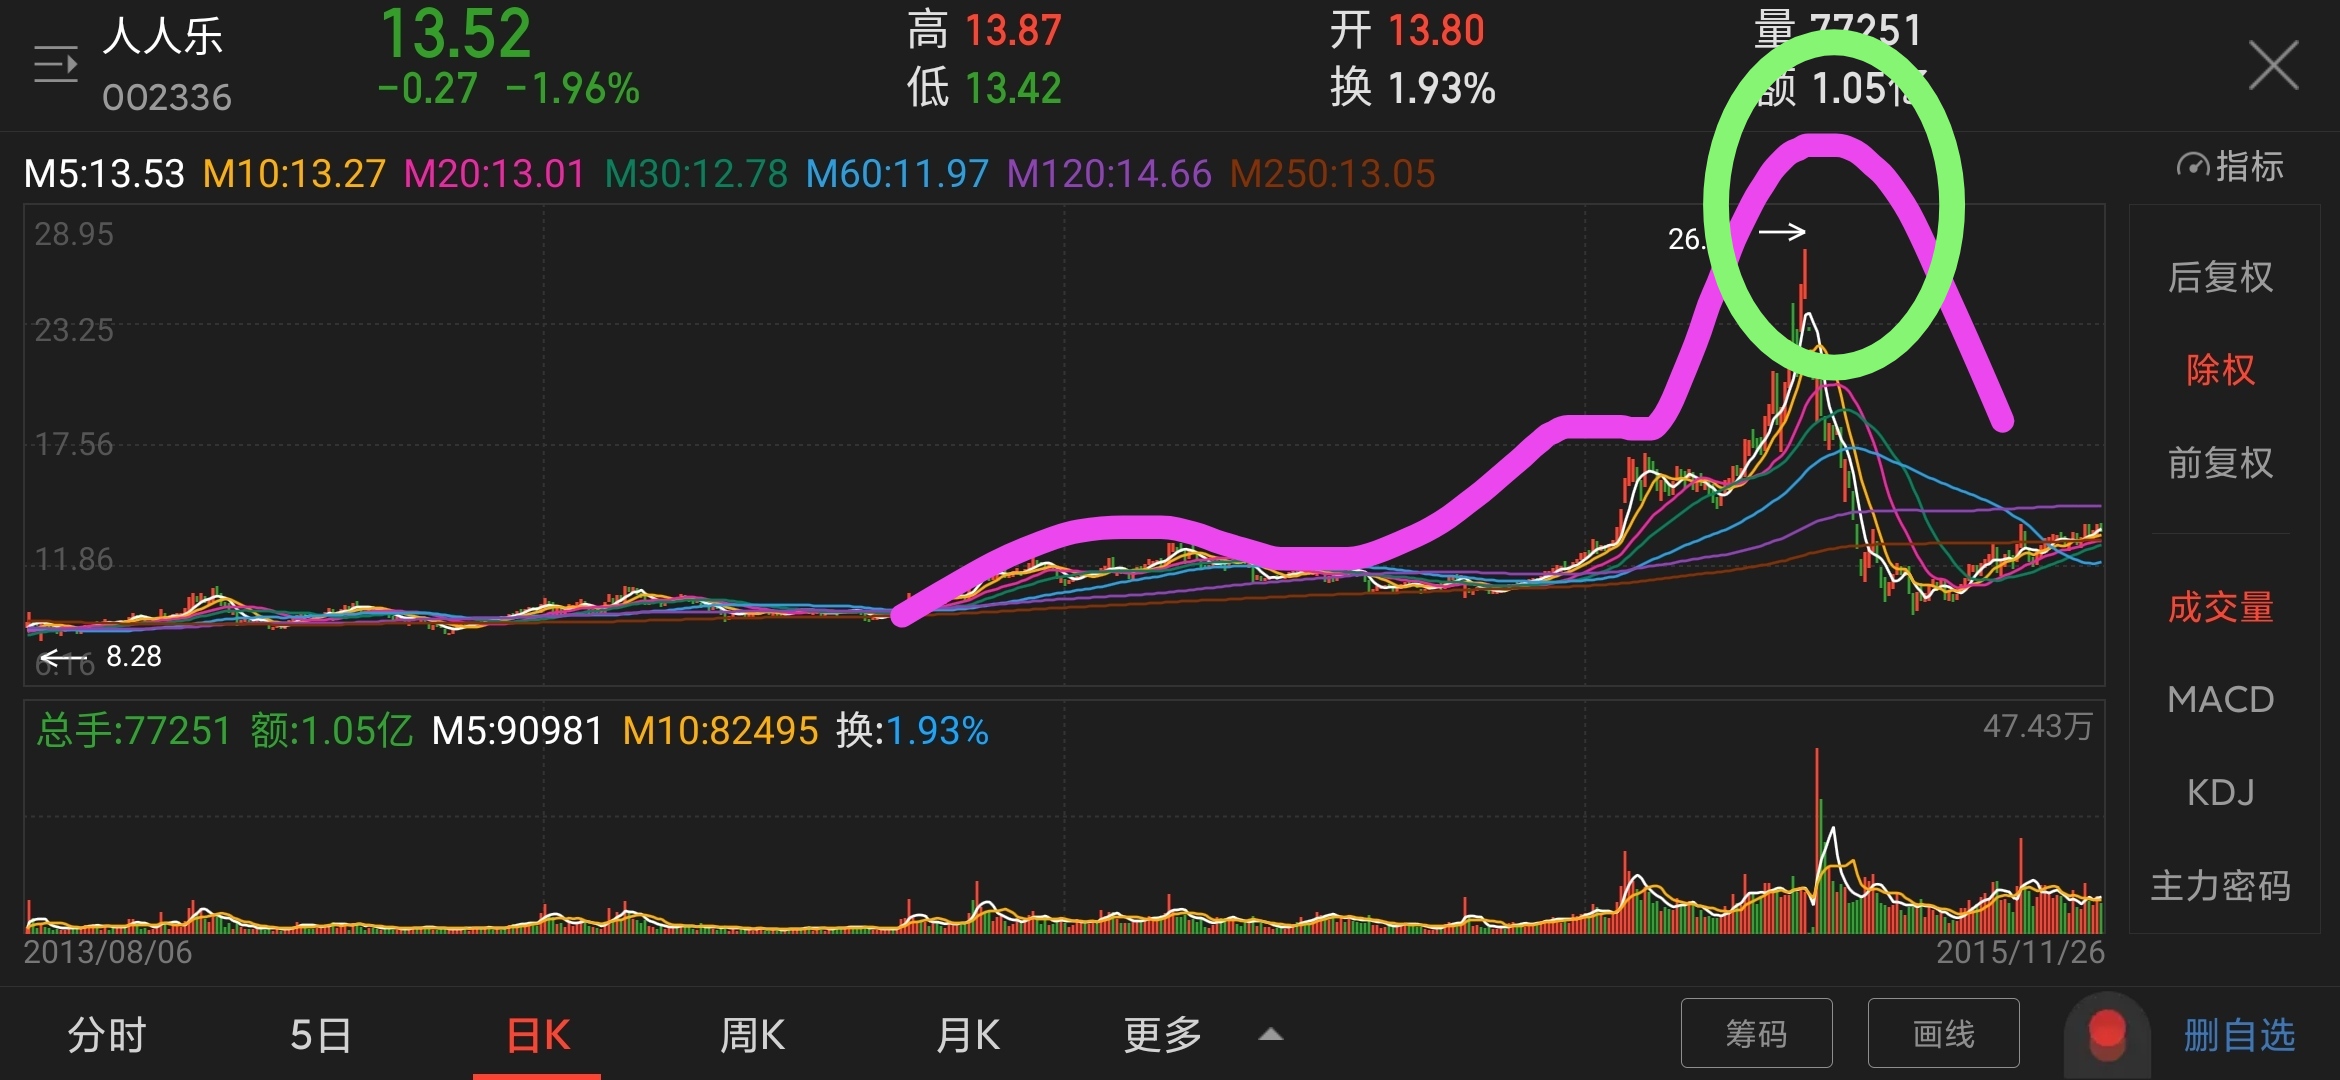This screenshot has width=2340, height=1080.
Task: Tap the M60:11.97 moving average label
Action: (897, 174)
